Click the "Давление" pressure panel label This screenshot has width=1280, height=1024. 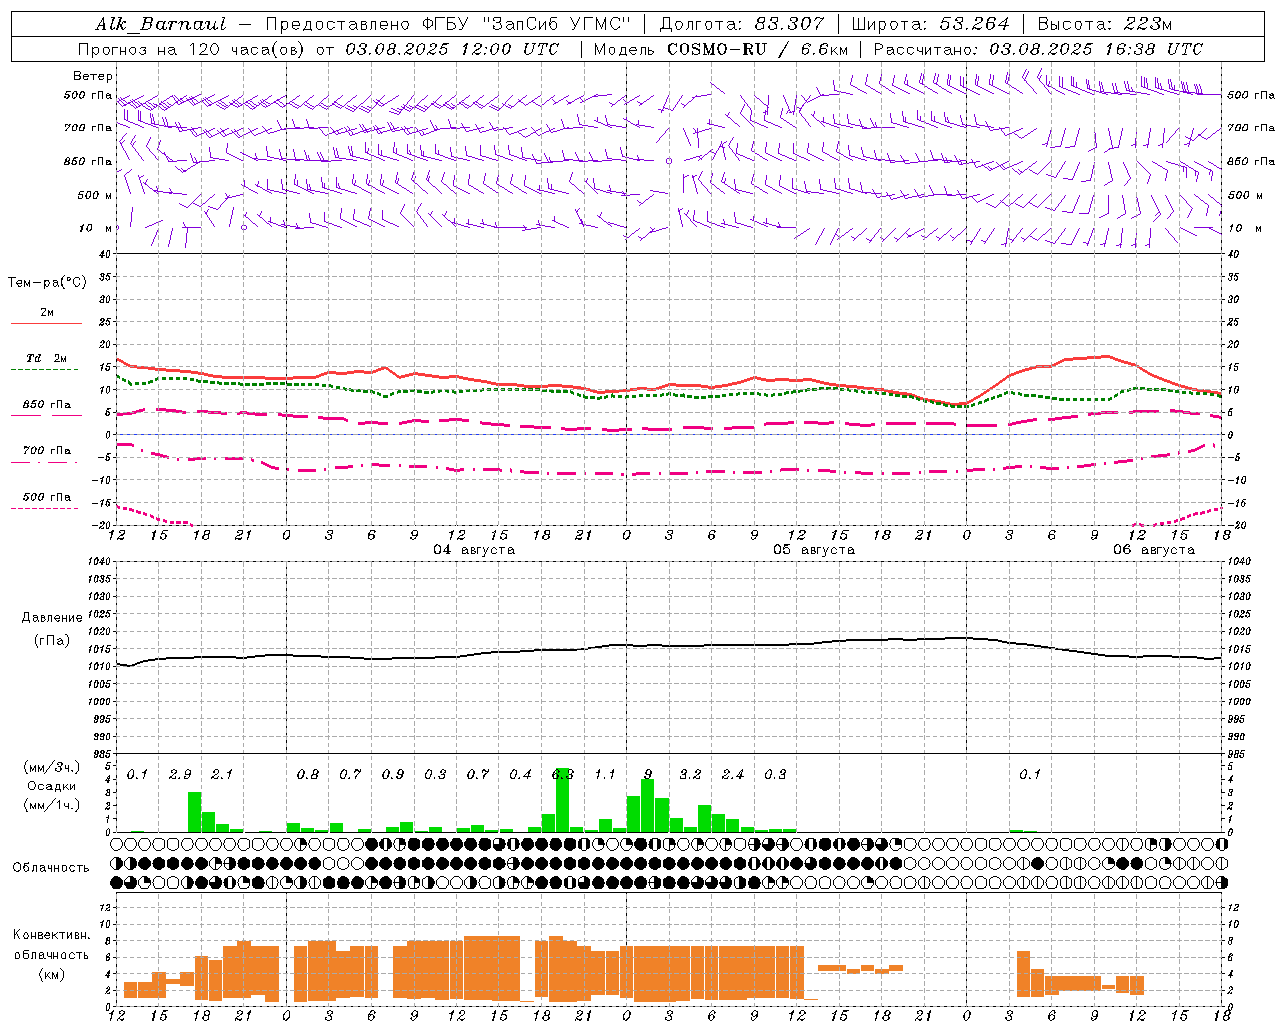52,618
